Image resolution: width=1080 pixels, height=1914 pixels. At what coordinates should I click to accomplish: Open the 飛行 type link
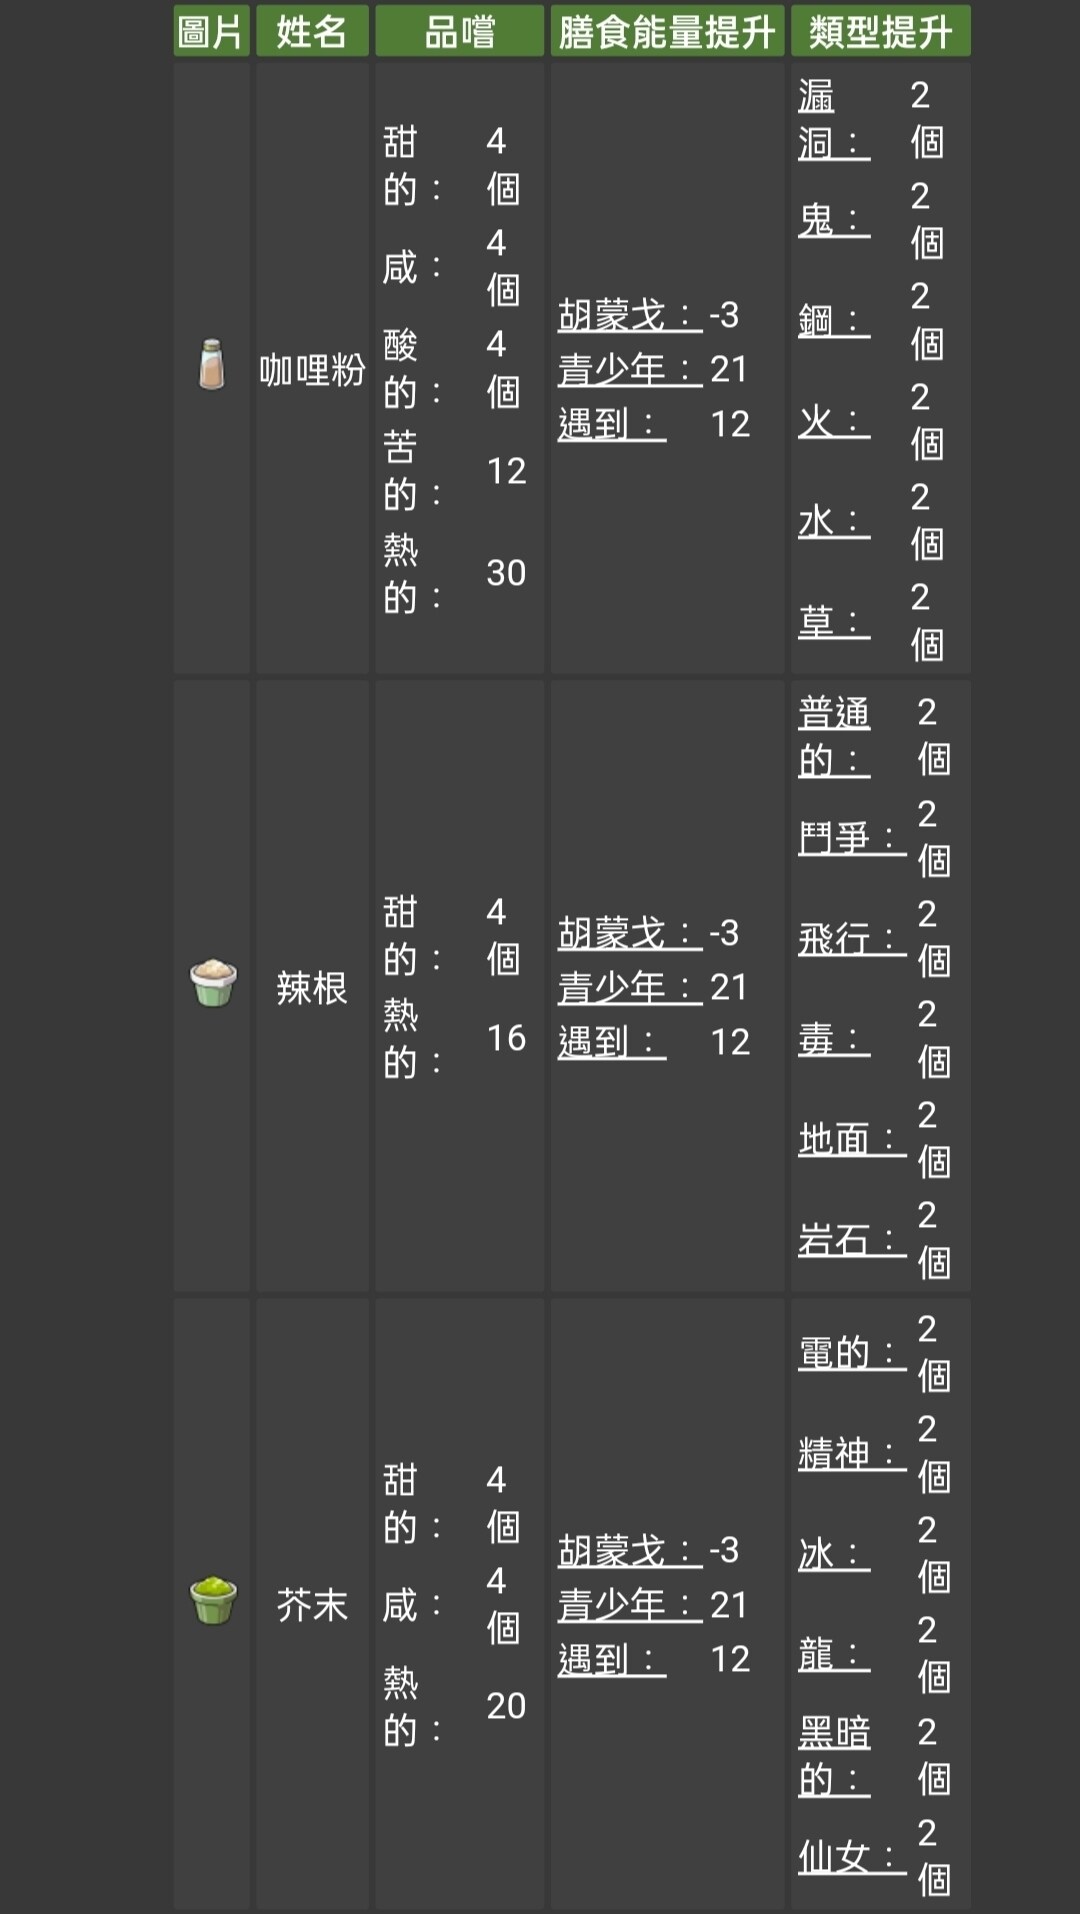pyautogui.click(x=852, y=938)
